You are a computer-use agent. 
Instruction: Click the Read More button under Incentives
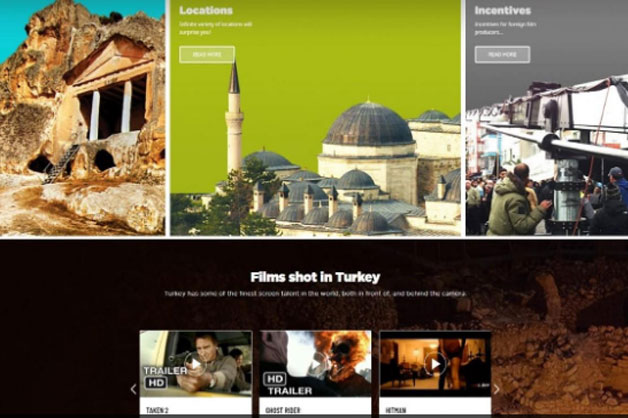[x=502, y=54]
